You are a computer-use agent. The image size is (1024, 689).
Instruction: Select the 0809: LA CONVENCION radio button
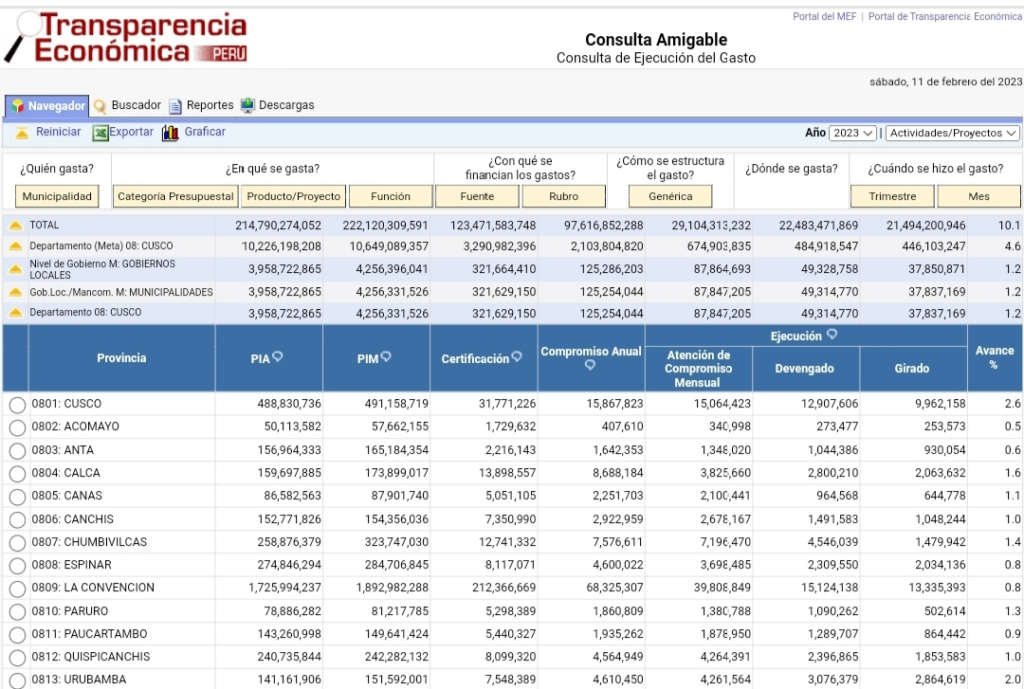[x=17, y=589]
